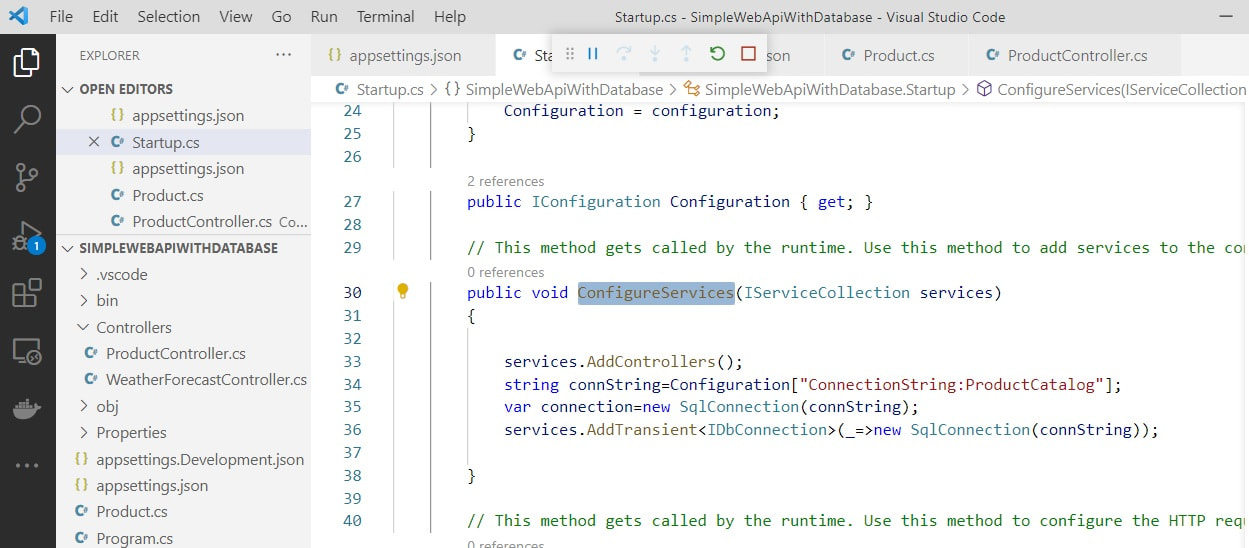Click the VS Code logo icon
The width and height of the screenshot is (1249, 548).
pyautogui.click(x=19, y=16)
